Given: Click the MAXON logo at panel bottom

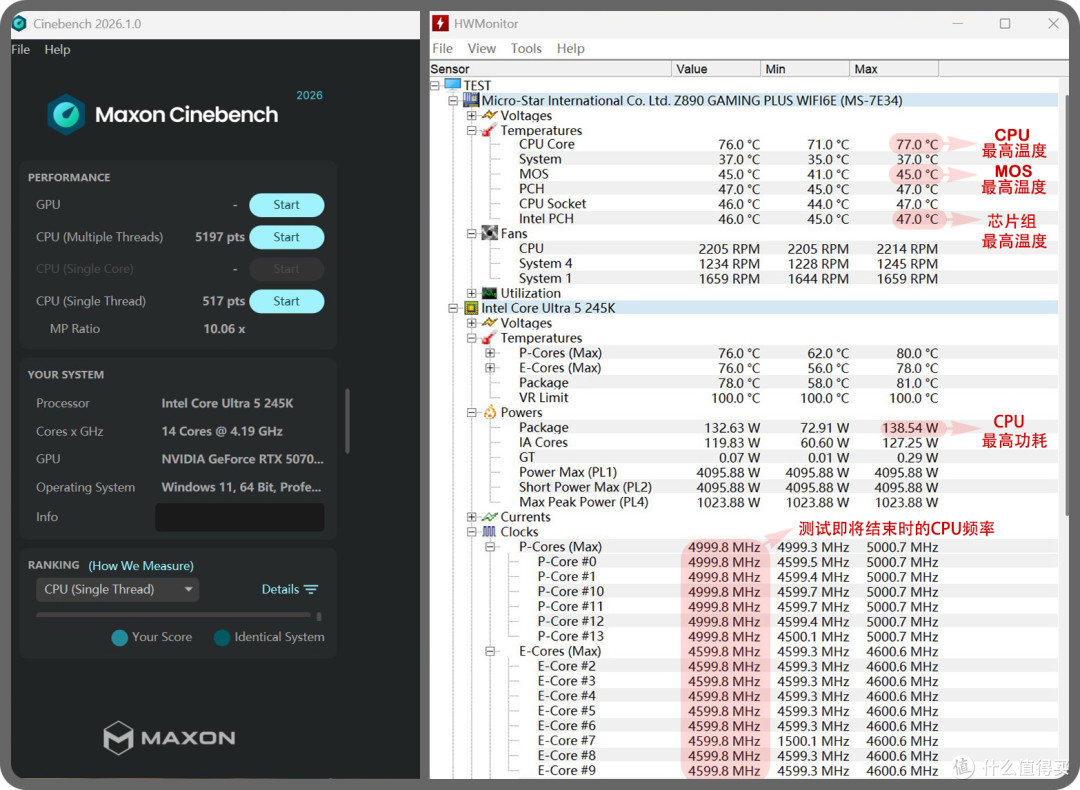Looking at the screenshot, I should 169,738.
